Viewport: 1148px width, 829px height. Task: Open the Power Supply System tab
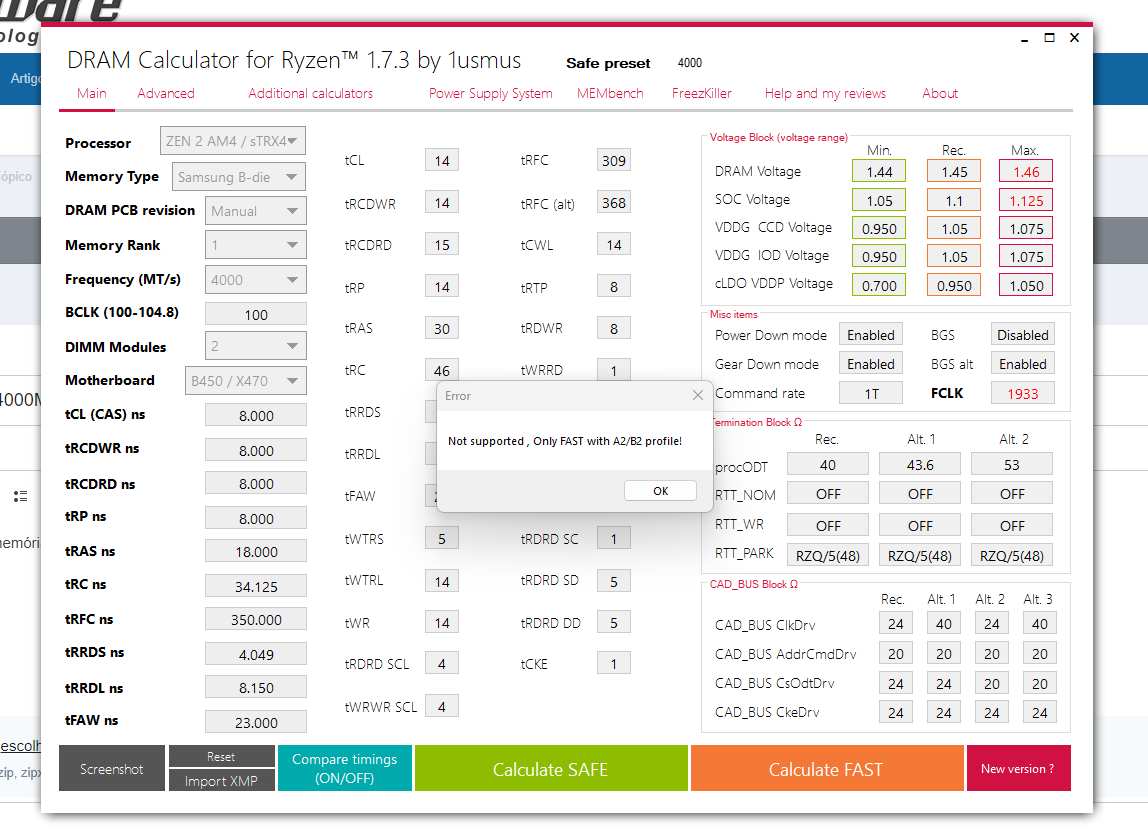point(491,93)
